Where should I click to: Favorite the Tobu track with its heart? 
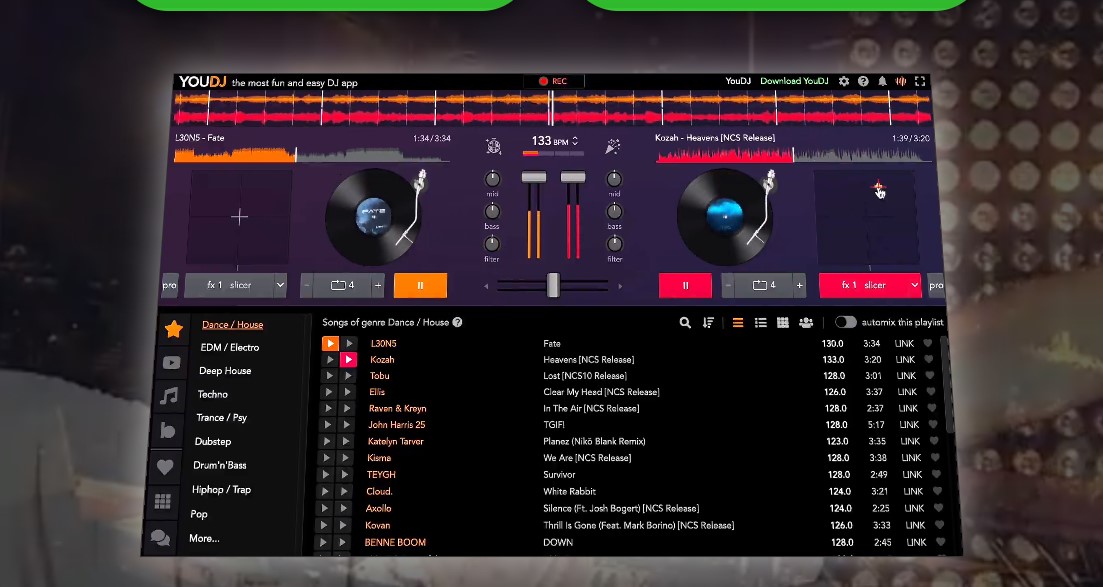click(929, 376)
